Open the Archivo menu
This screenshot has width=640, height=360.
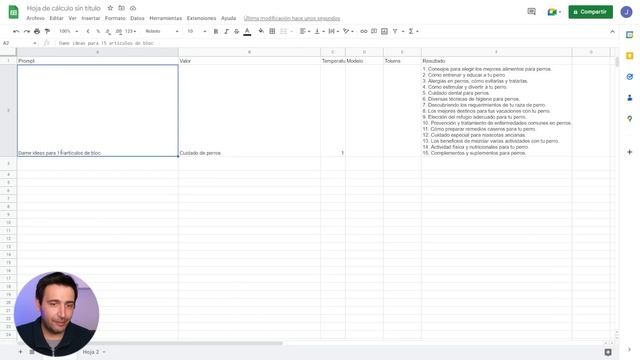[36, 18]
